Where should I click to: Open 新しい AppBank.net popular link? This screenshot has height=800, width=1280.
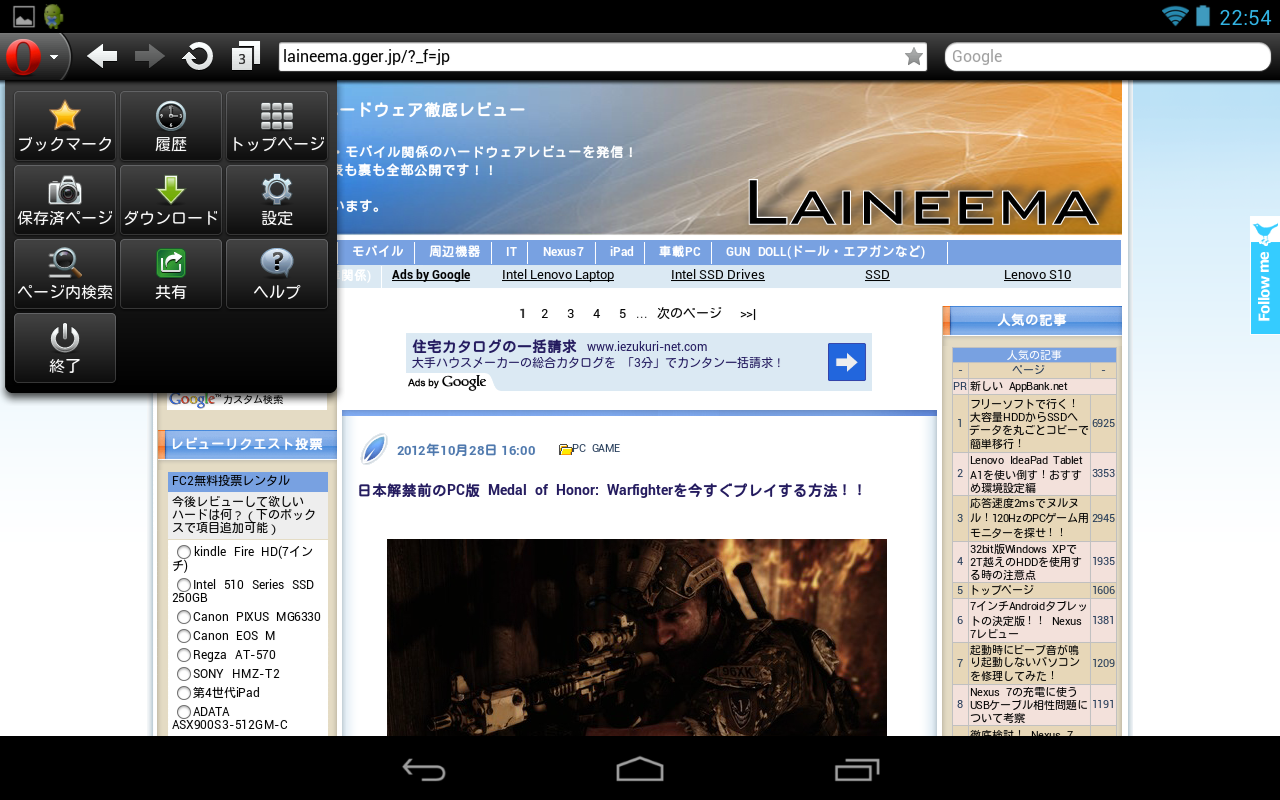click(x=1018, y=386)
